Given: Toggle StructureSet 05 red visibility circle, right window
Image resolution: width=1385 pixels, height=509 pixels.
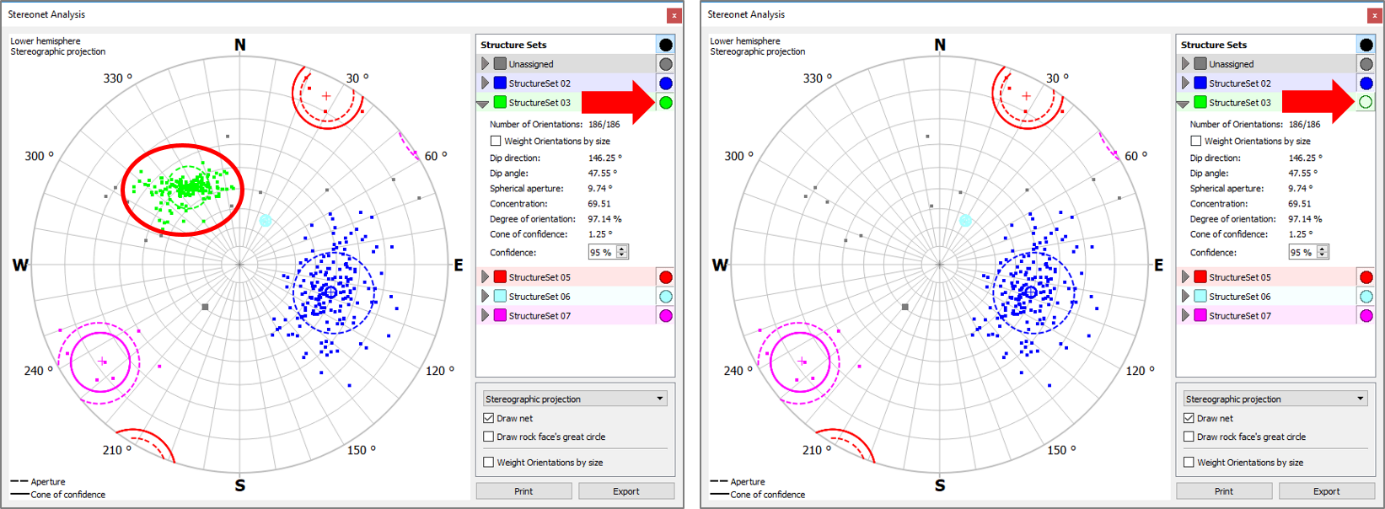Looking at the screenshot, I should tap(1366, 277).
